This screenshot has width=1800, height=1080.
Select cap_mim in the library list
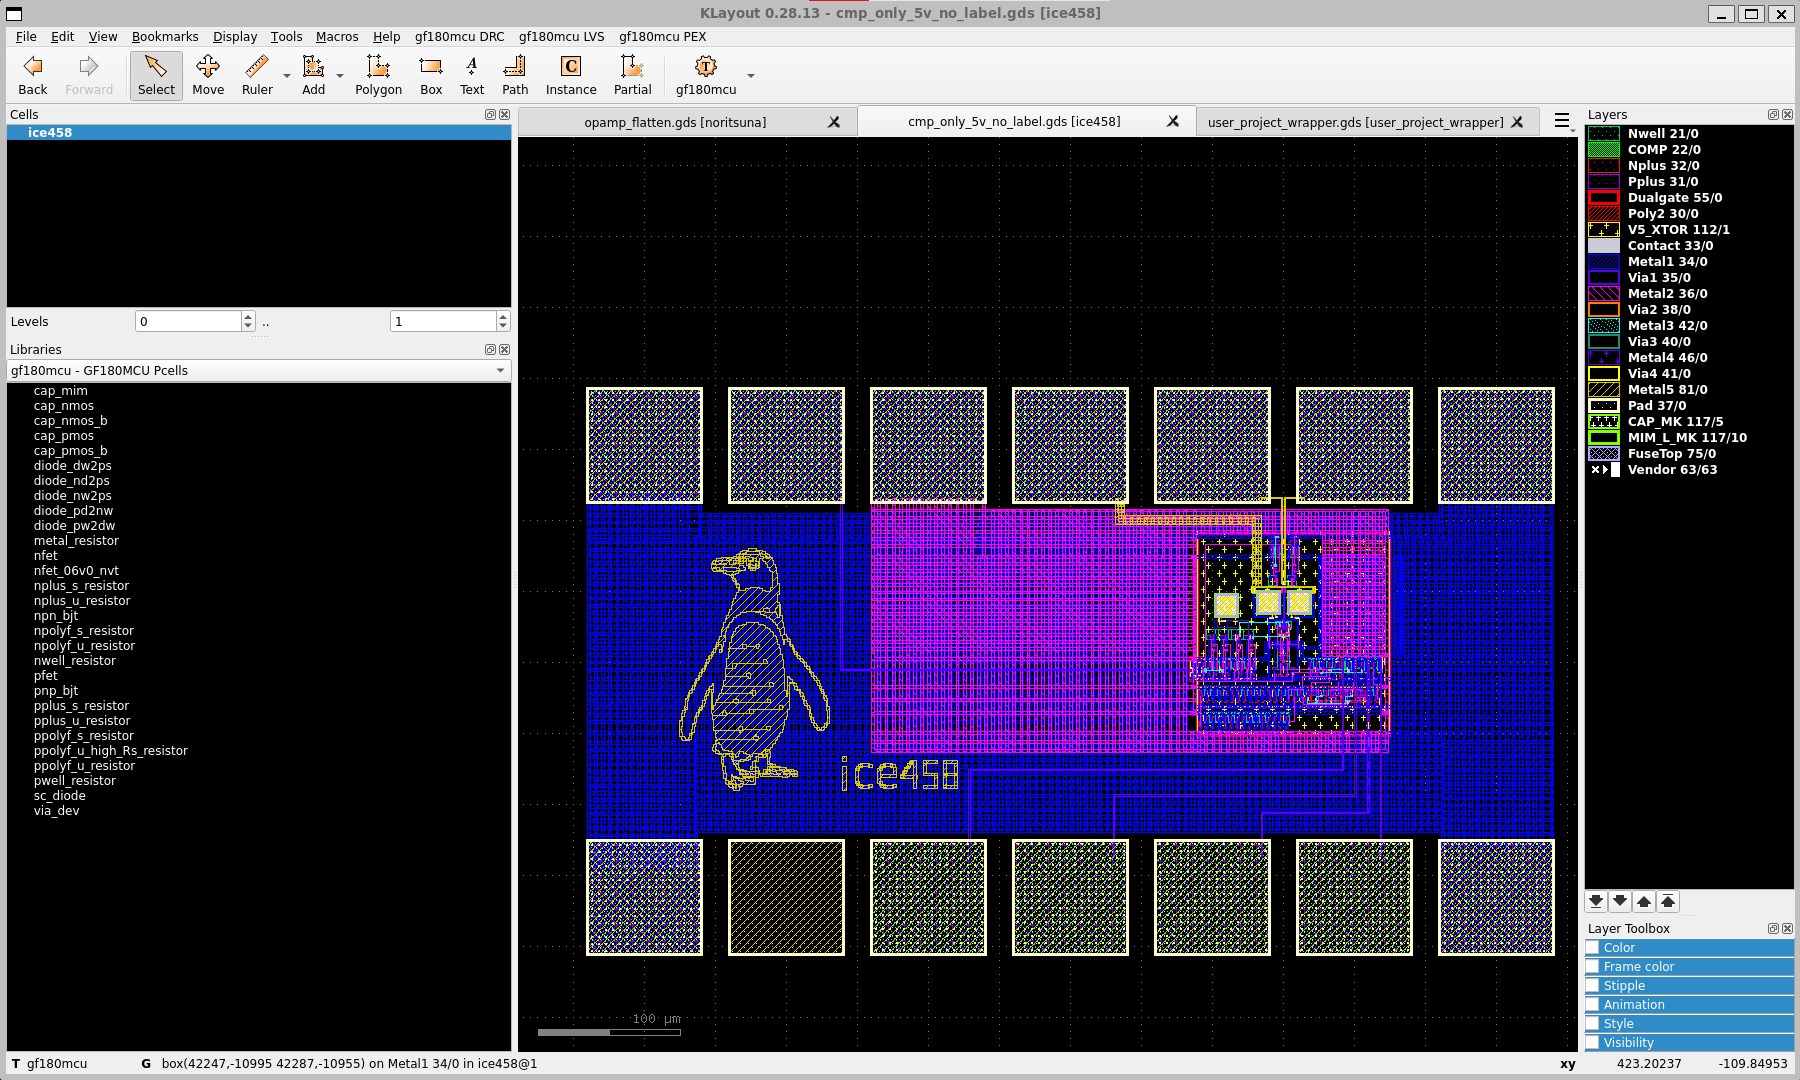coord(60,391)
